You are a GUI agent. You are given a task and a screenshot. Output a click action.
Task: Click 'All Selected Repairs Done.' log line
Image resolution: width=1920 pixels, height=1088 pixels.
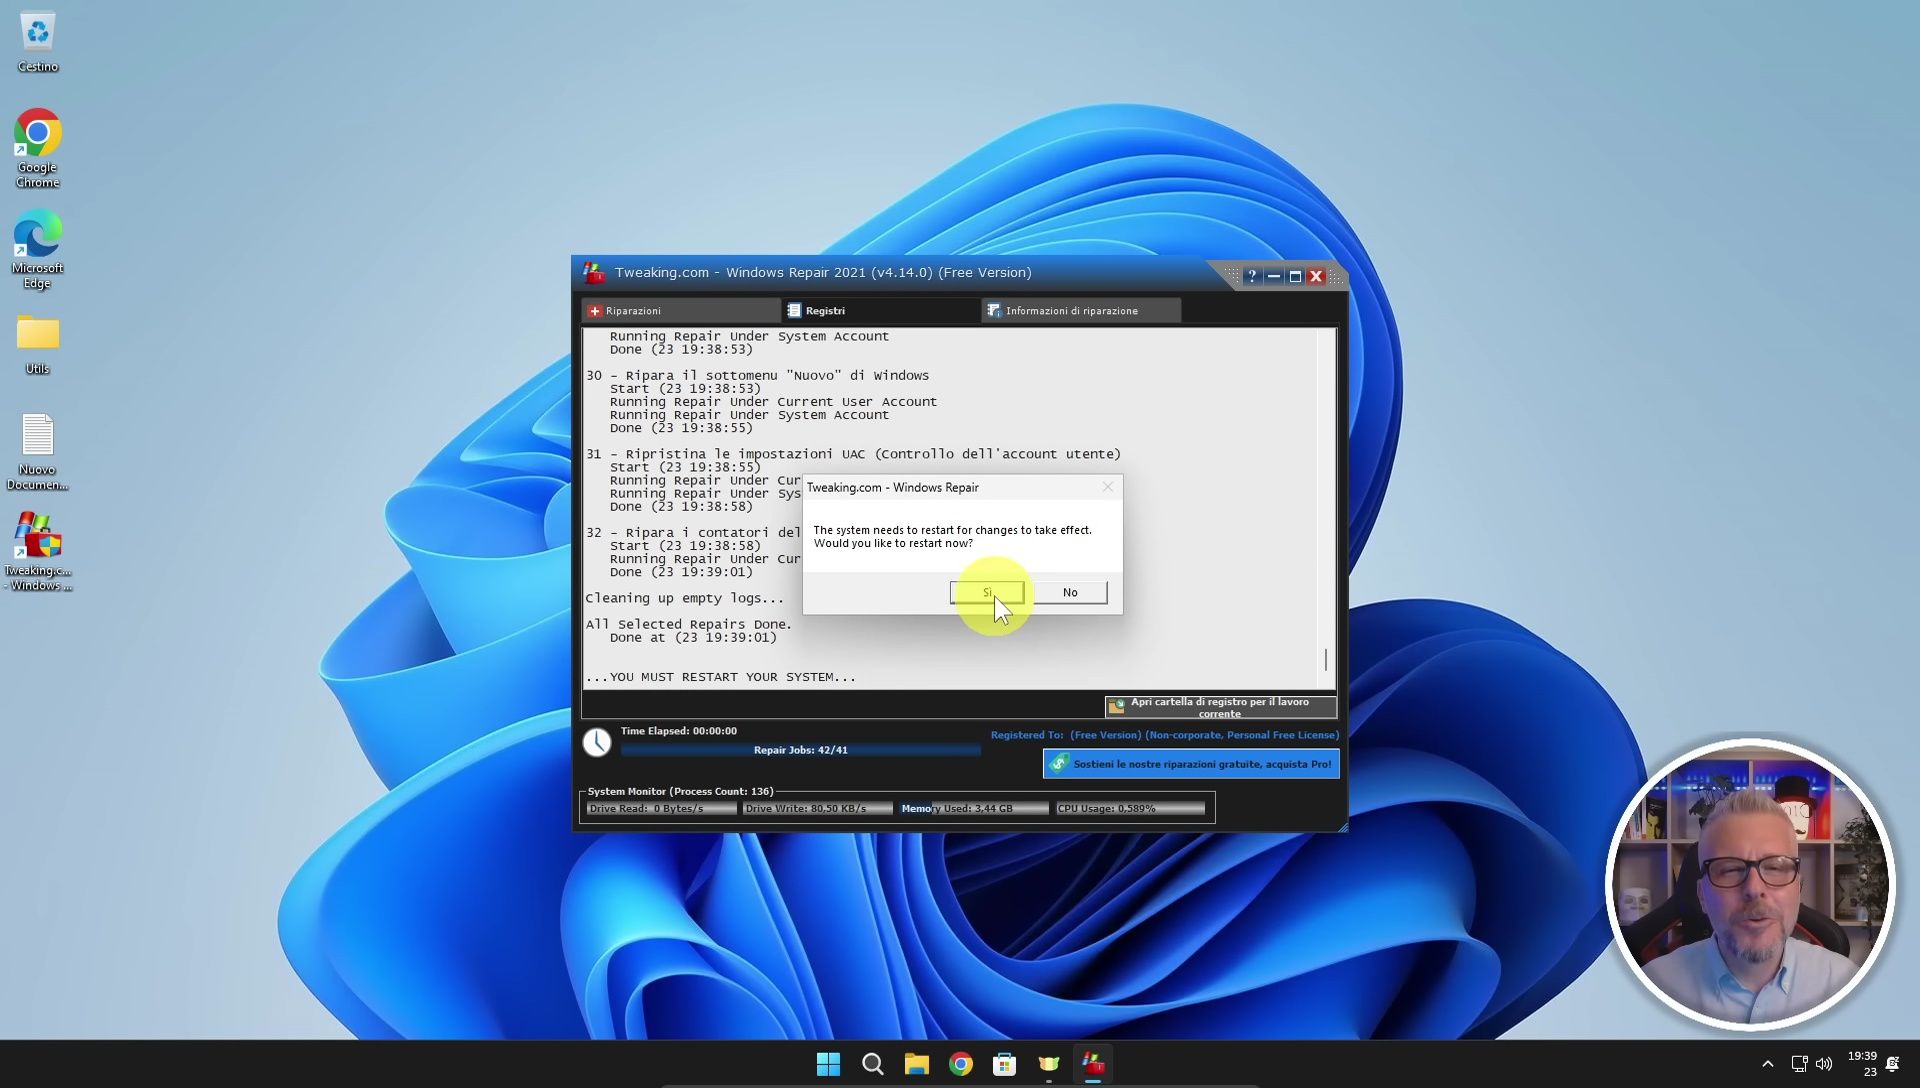pos(689,624)
